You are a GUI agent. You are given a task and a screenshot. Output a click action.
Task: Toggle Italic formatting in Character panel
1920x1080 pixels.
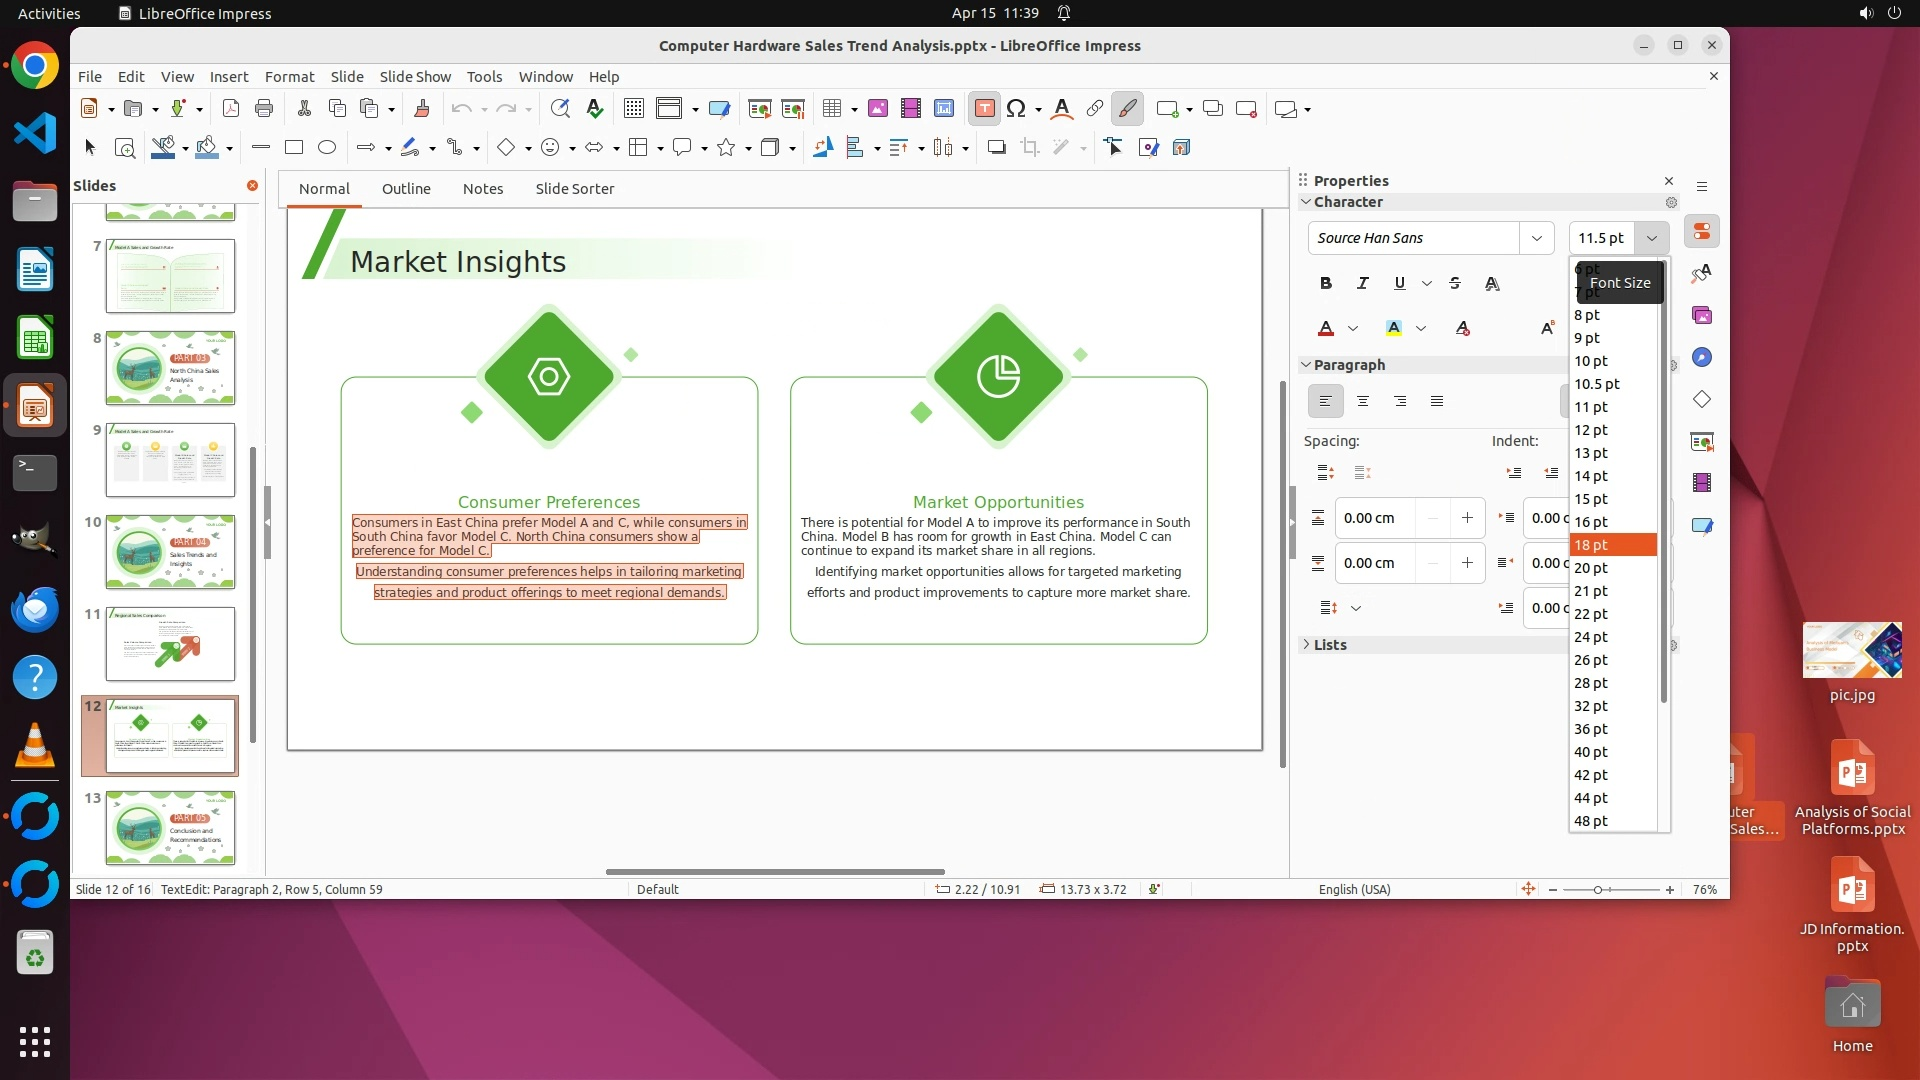[1362, 283]
